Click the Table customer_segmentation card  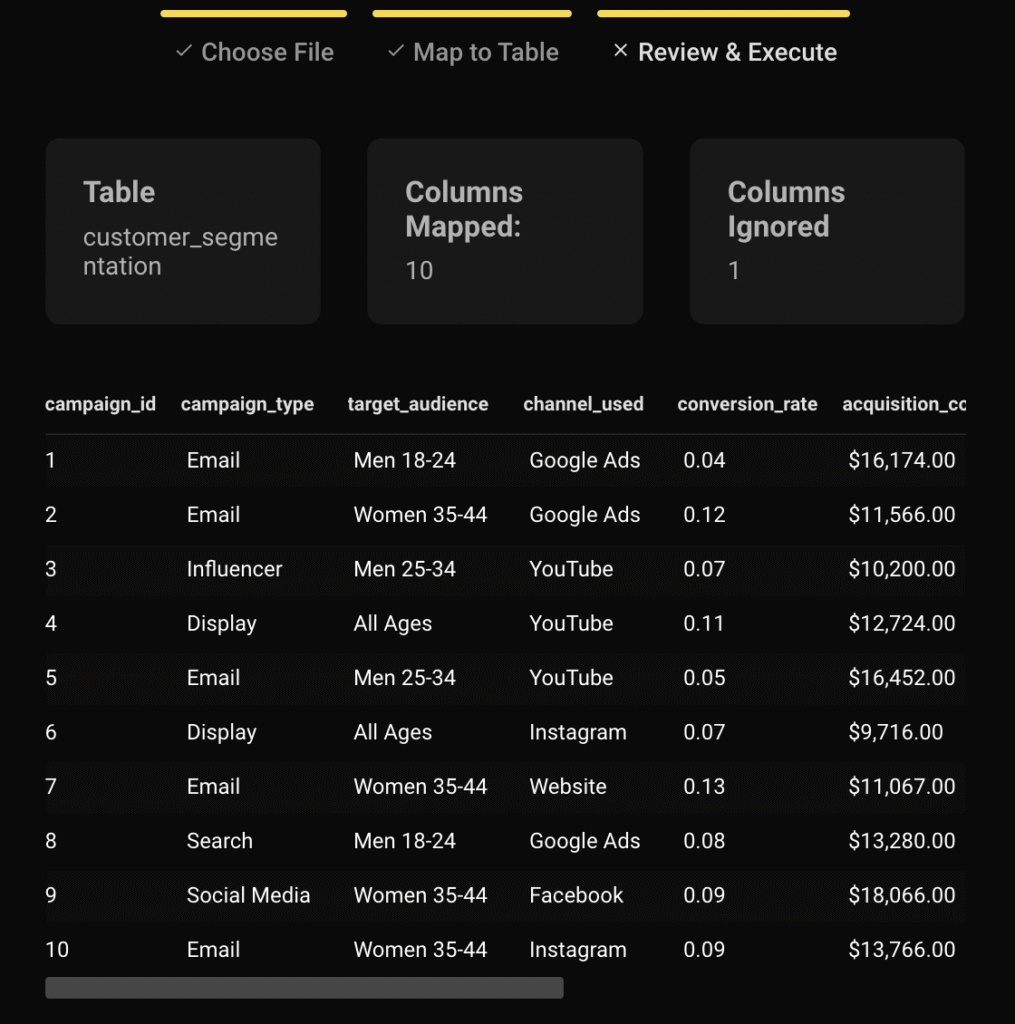coord(182,231)
